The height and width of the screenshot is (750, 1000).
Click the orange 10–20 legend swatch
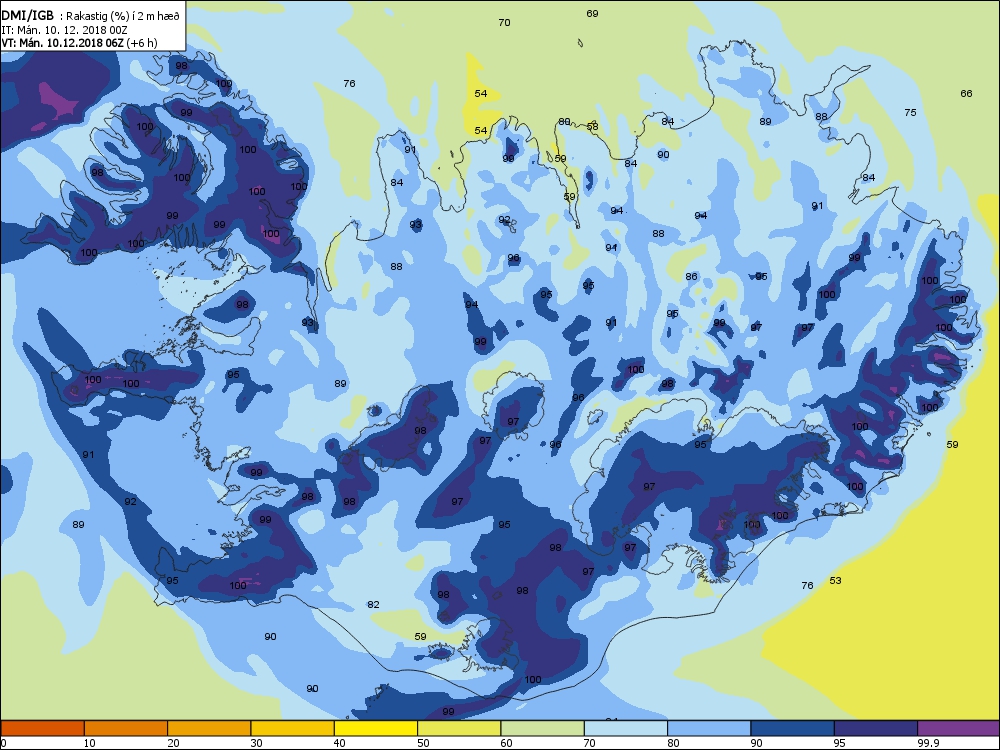click(126, 728)
